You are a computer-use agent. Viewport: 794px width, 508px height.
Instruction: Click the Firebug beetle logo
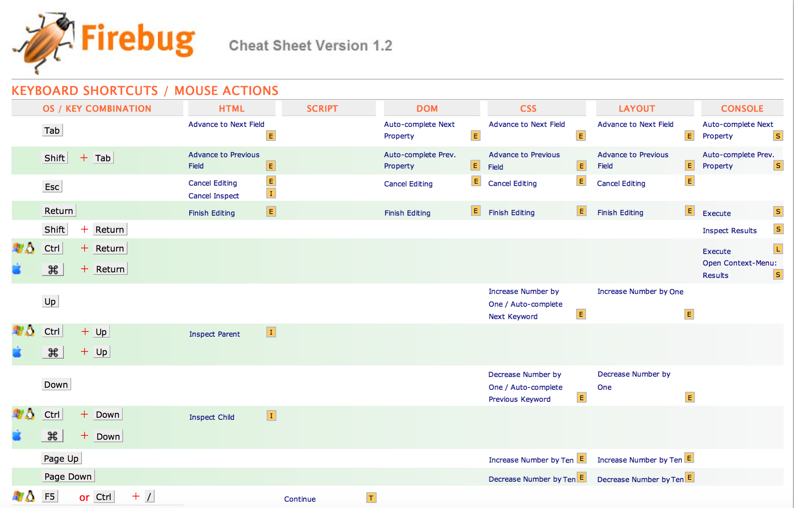(45, 43)
